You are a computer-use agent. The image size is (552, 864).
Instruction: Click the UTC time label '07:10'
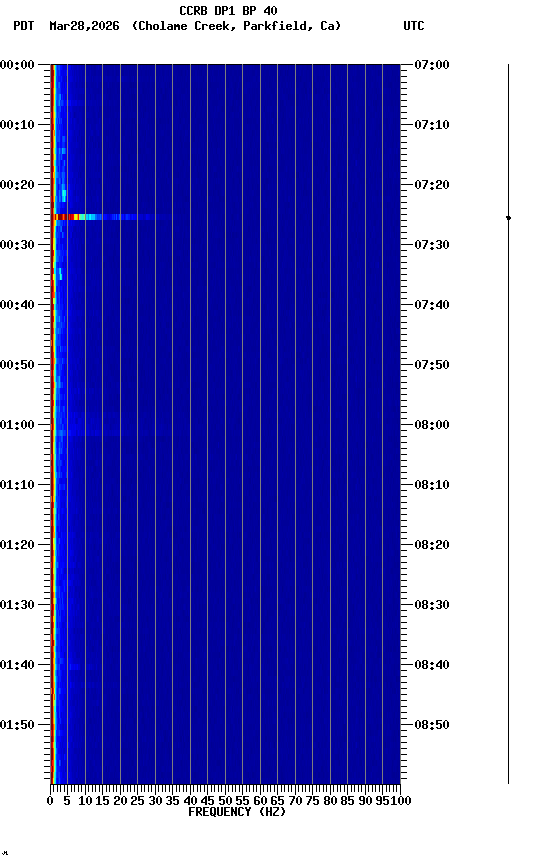[432, 125]
